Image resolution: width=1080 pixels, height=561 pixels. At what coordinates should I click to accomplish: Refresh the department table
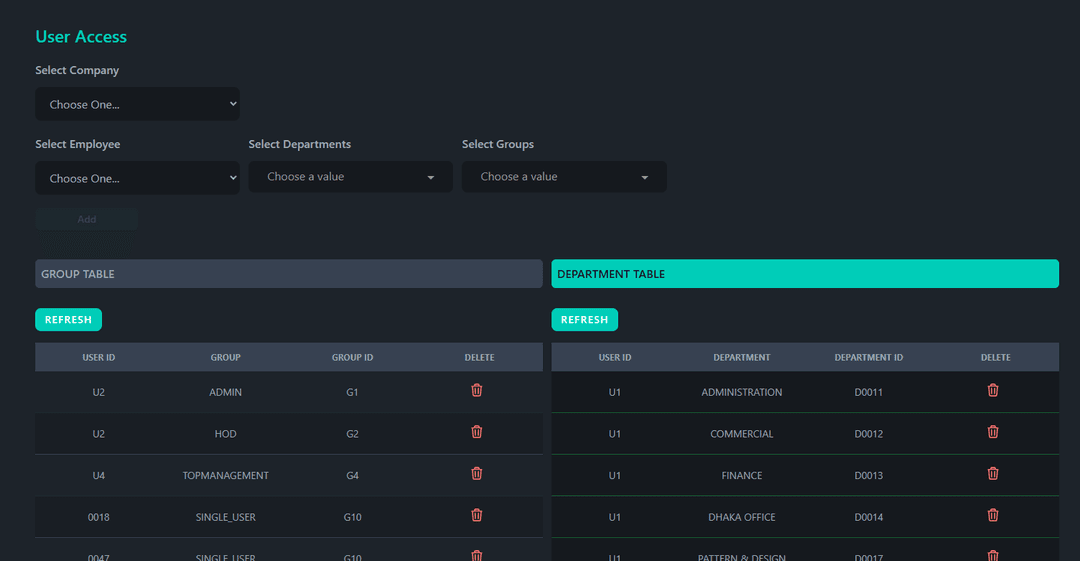584,320
